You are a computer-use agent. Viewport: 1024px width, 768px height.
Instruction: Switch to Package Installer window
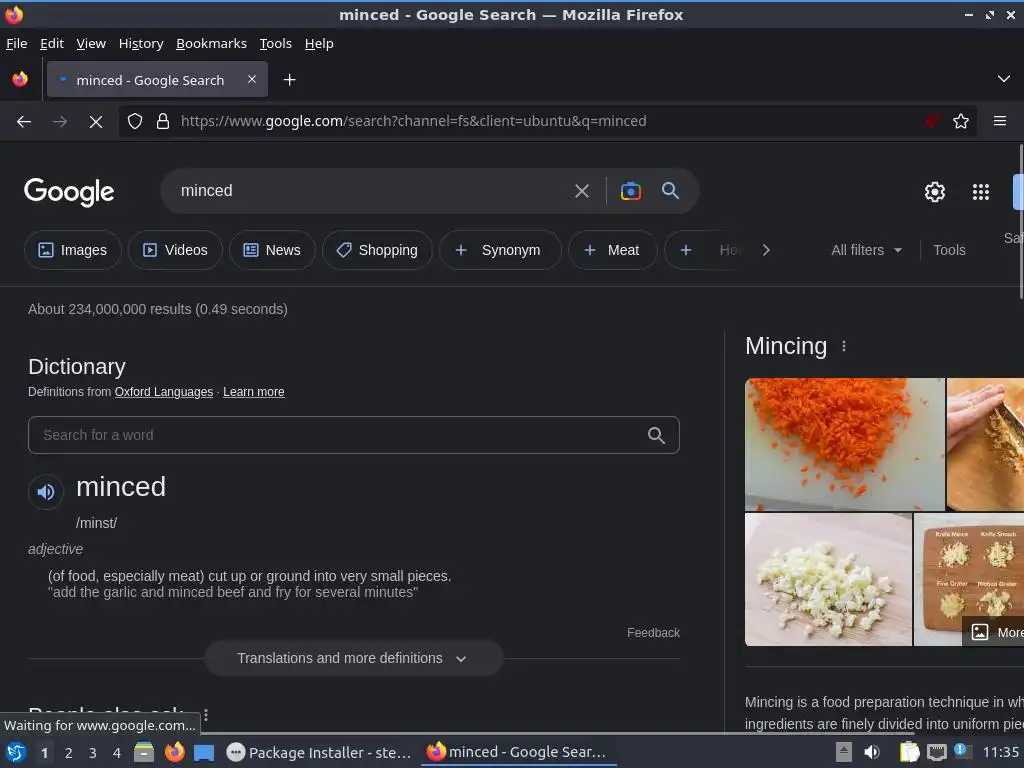[319, 753]
